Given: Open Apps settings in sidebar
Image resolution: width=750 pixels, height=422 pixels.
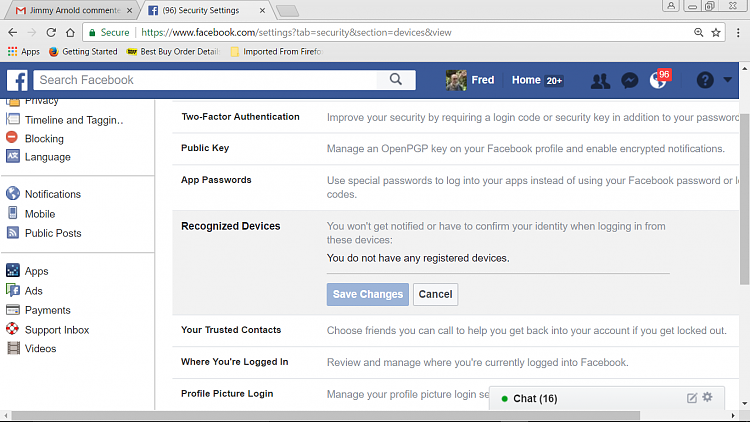Looking at the screenshot, I should (x=36, y=271).
